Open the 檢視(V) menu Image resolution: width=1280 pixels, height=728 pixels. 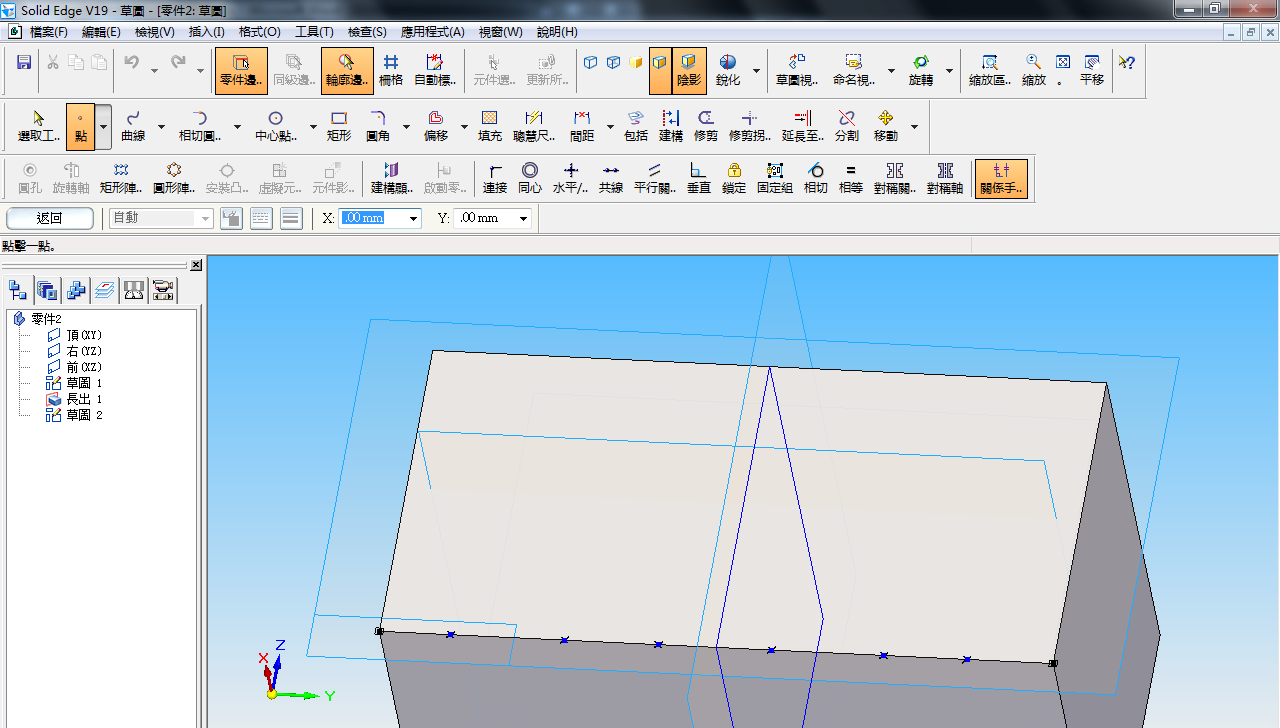click(154, 32)
